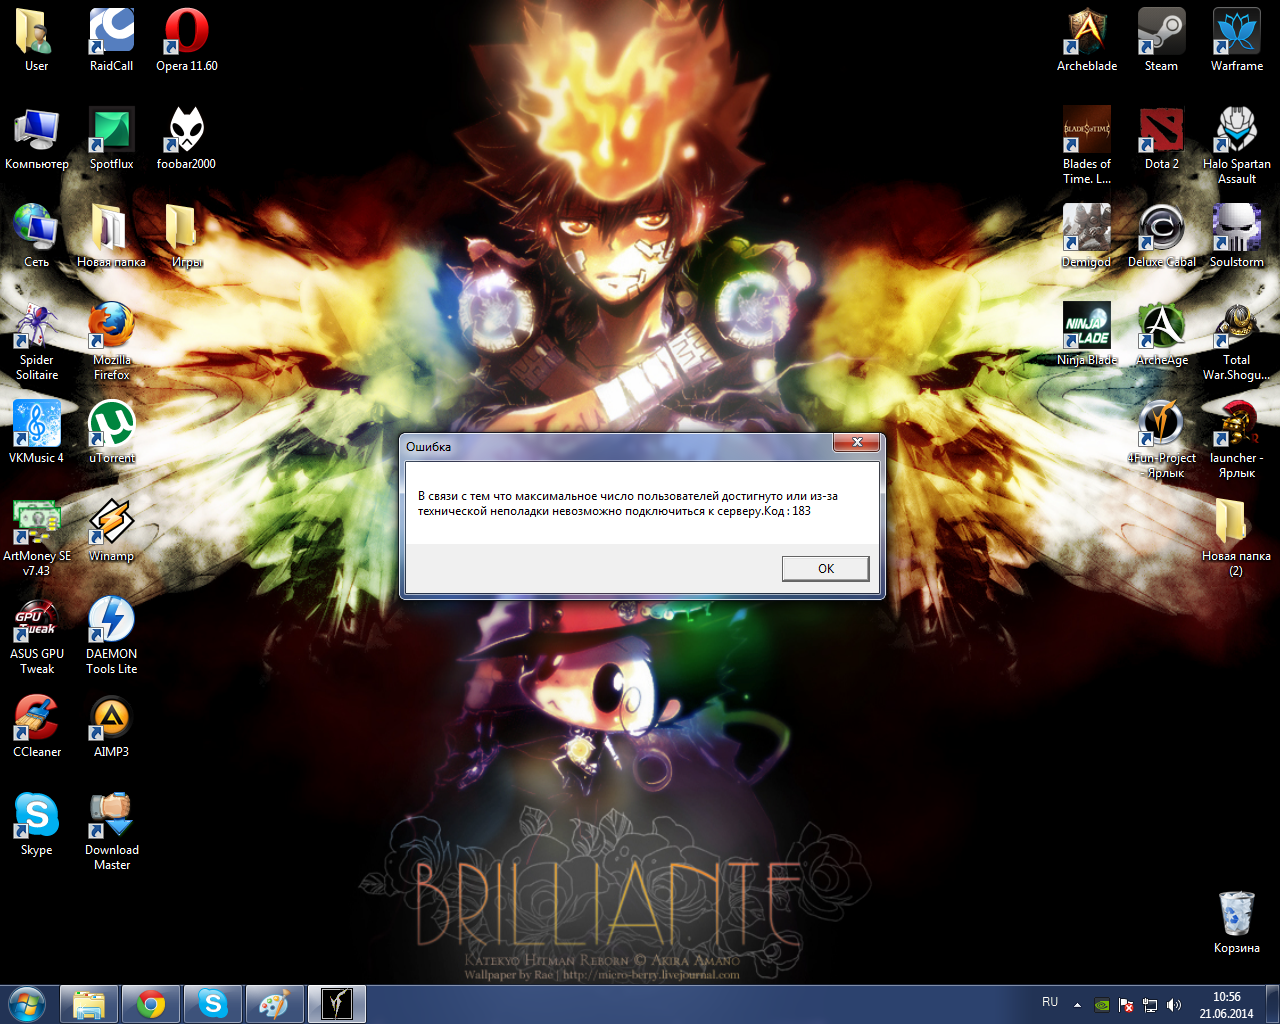
Task: Launch Spider Solitaire
Action: coord(37,342)
